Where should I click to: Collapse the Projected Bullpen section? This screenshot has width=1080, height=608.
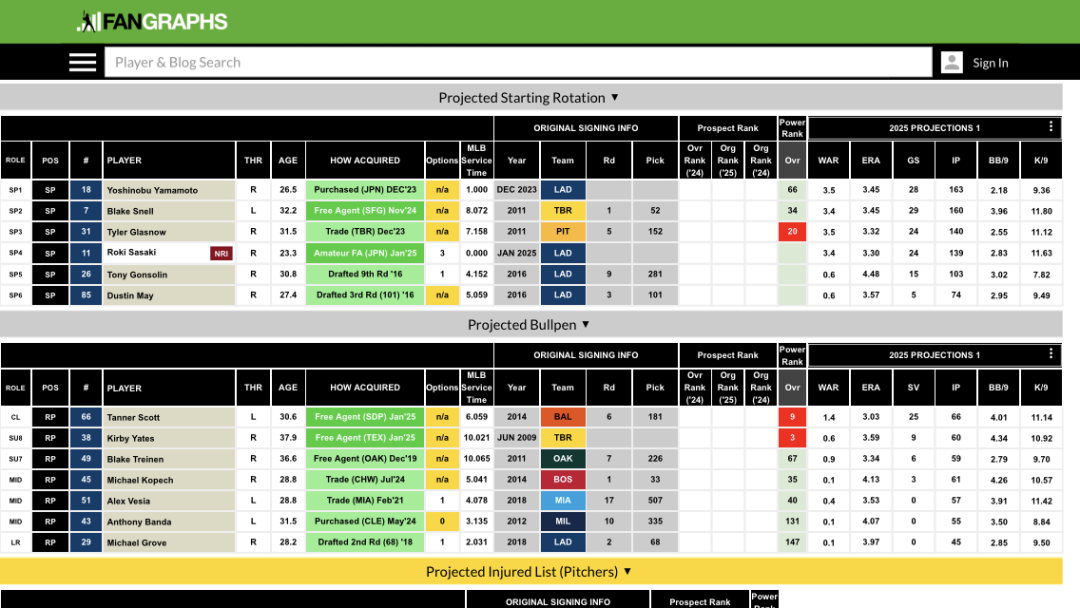pyautogui.click(x=529, y=325)
